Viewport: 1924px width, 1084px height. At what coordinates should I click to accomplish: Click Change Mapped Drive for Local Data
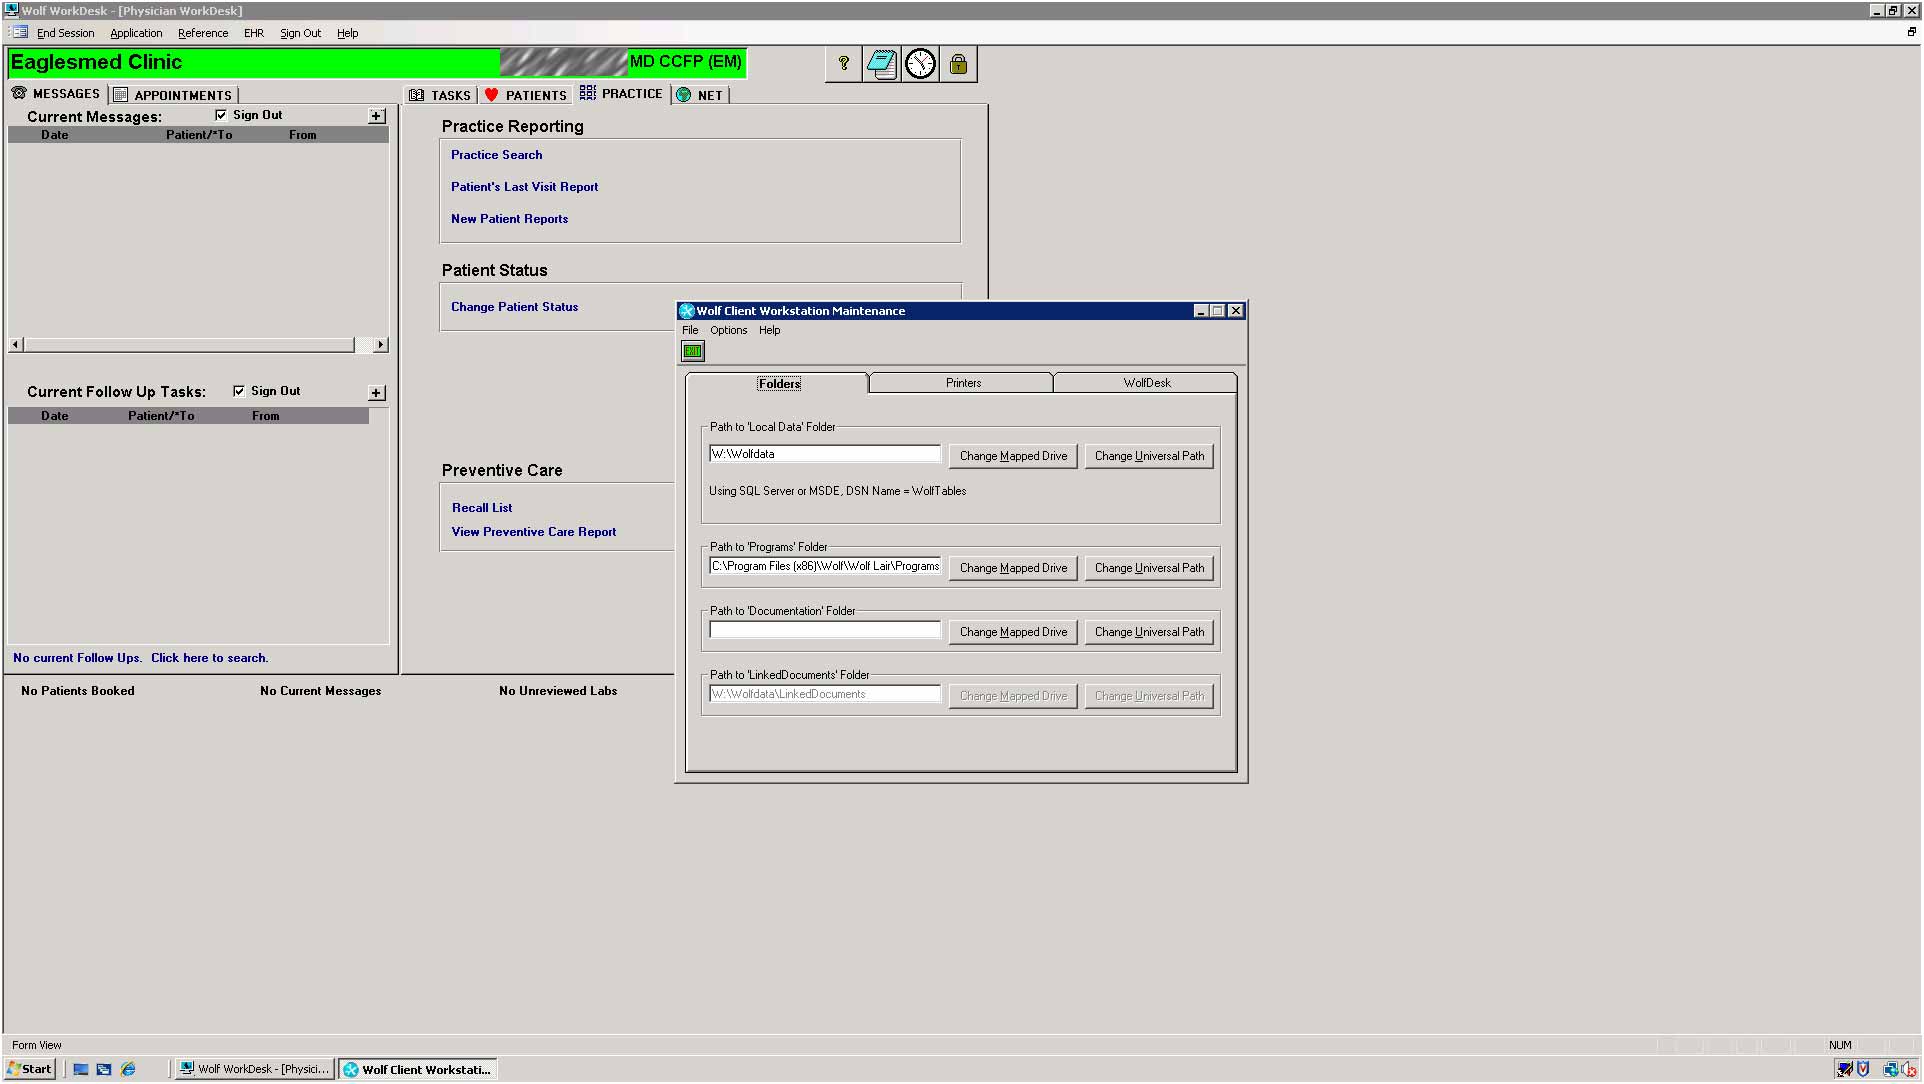1013,456
